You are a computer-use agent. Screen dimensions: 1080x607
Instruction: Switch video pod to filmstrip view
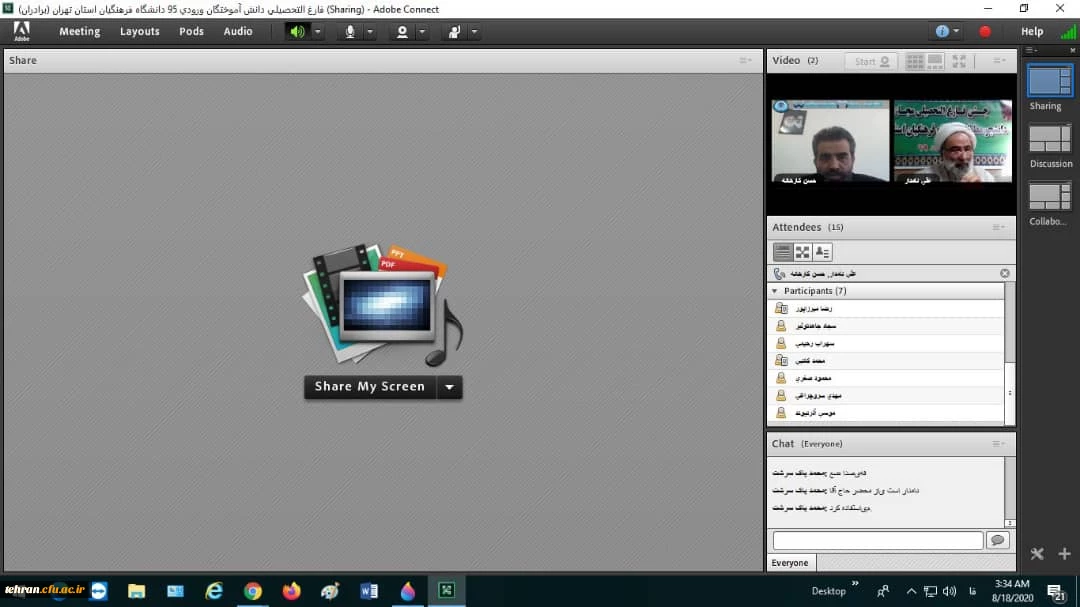tap(935, 61)
